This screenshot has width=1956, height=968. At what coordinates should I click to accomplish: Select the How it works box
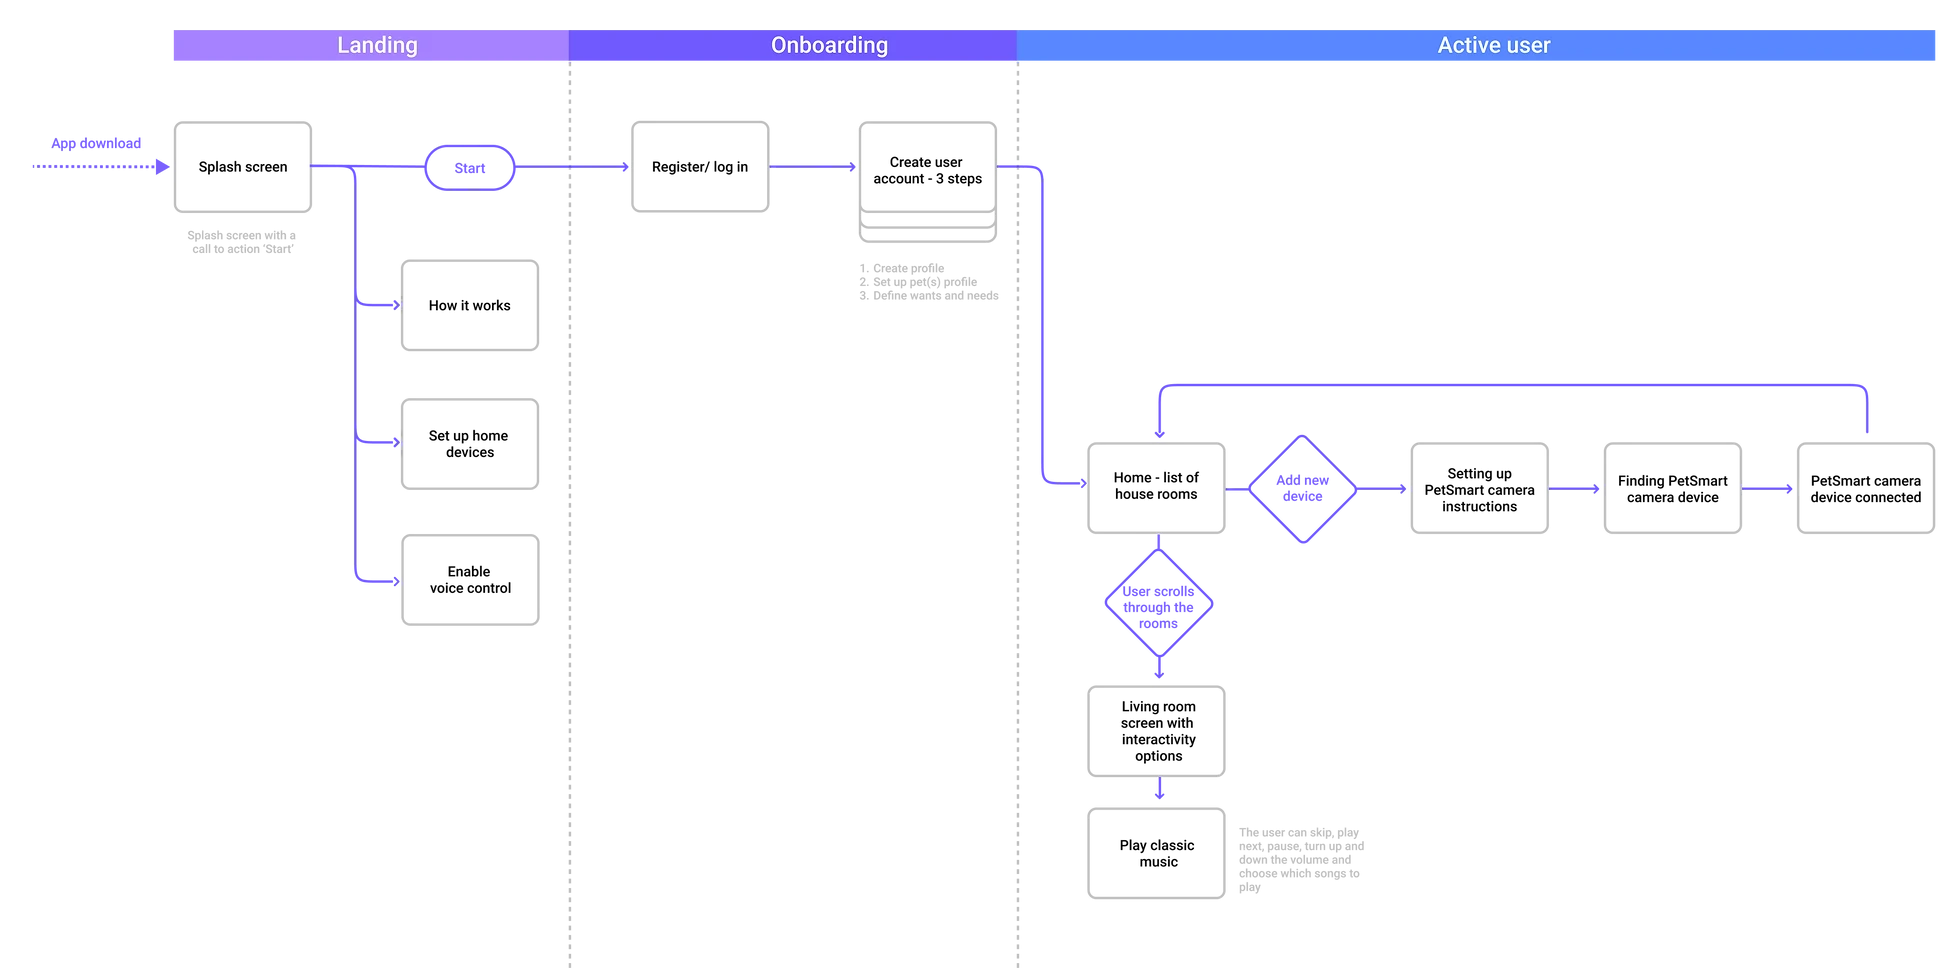tap(470, 306)
